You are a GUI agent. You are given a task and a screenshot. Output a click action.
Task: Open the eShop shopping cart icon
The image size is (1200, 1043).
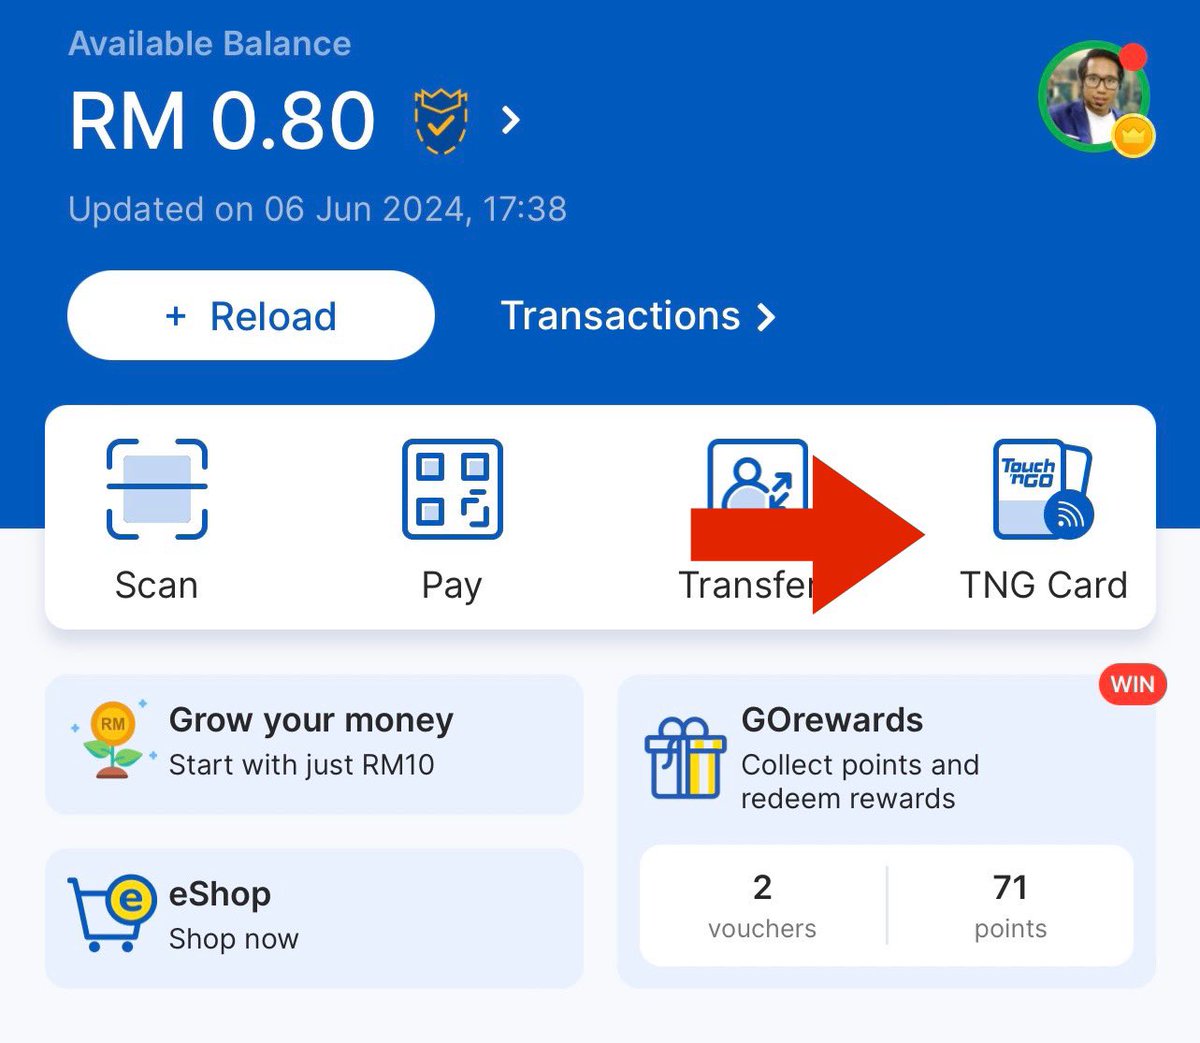click(112, 912)
